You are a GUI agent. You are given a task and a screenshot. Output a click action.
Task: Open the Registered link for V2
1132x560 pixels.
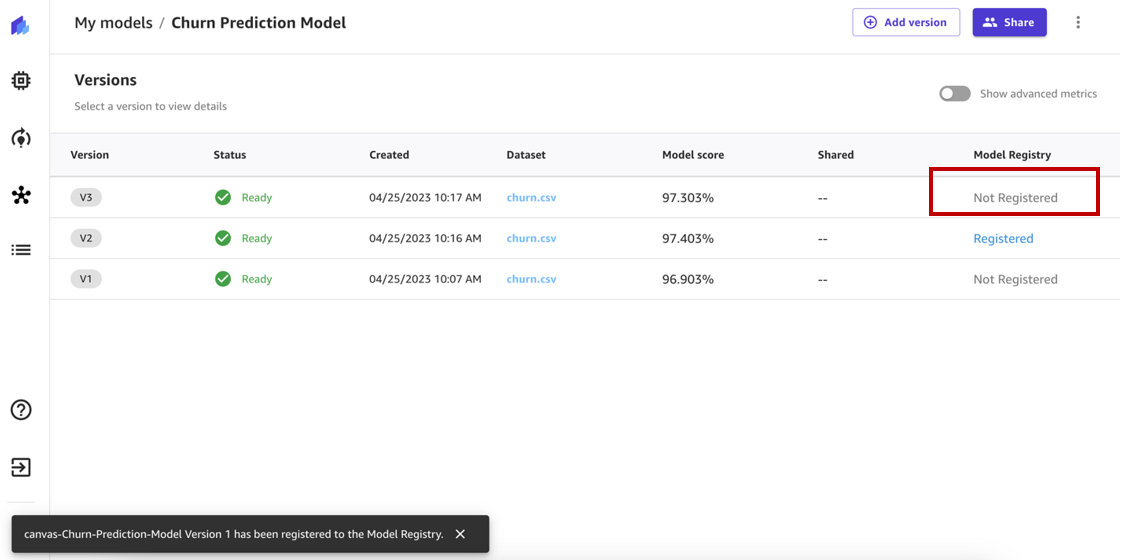(x=1003, y=239)
